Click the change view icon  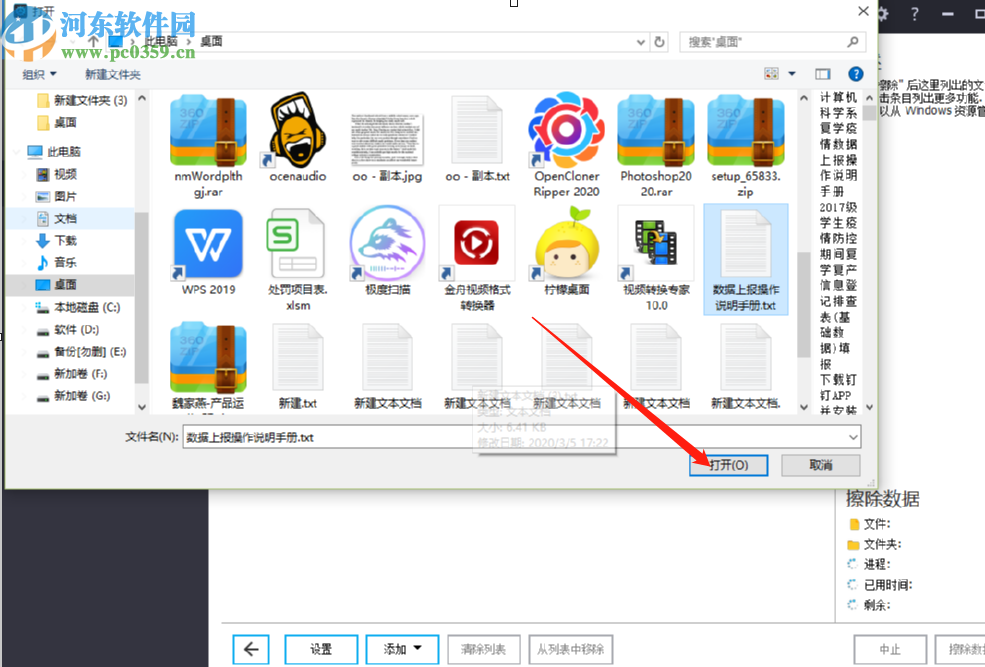coord(771,73)
